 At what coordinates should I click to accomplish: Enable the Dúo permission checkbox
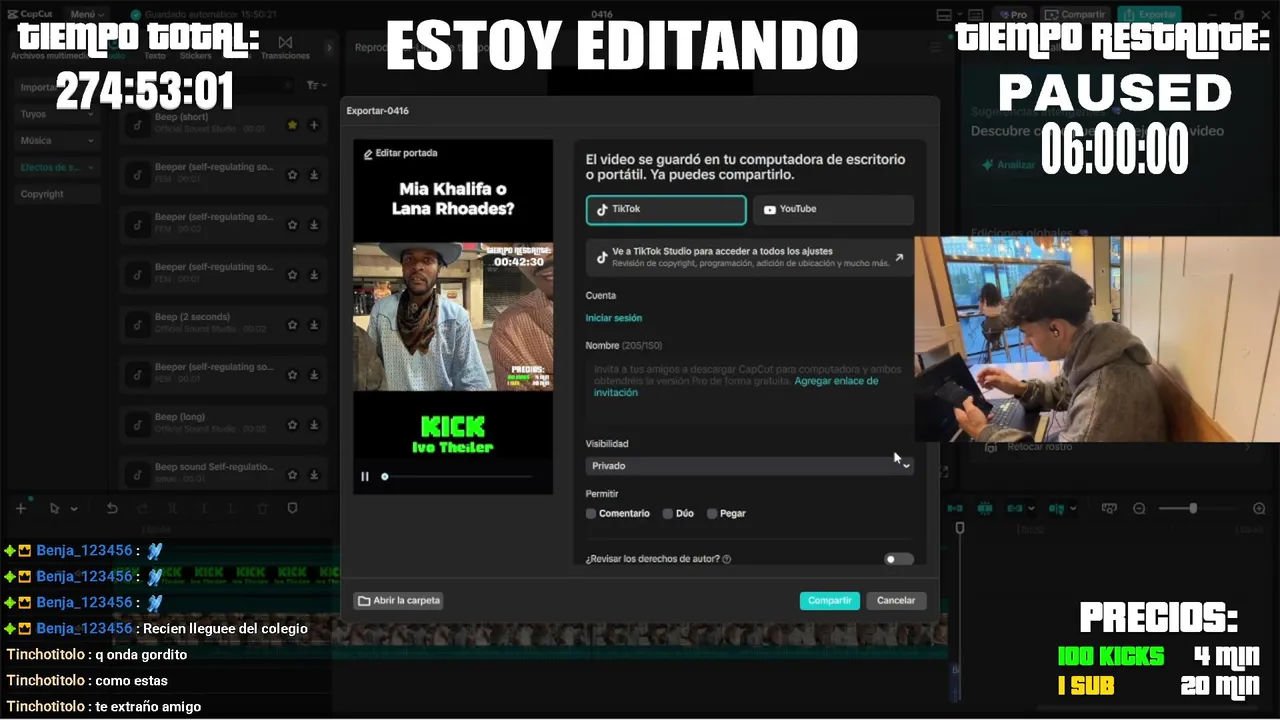point(668,514)
